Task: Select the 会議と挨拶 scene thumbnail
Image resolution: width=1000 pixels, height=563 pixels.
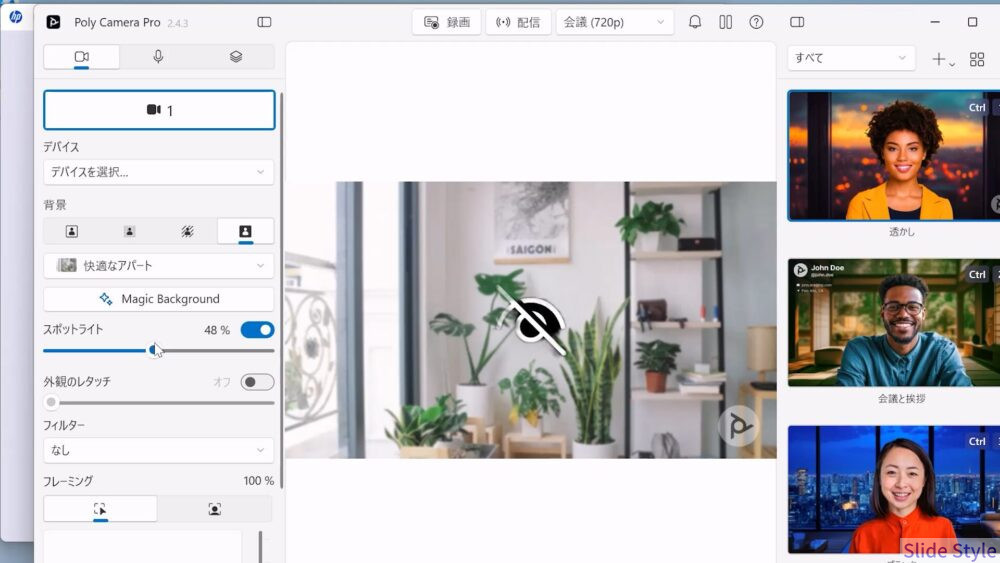Action: pos(894,323)
